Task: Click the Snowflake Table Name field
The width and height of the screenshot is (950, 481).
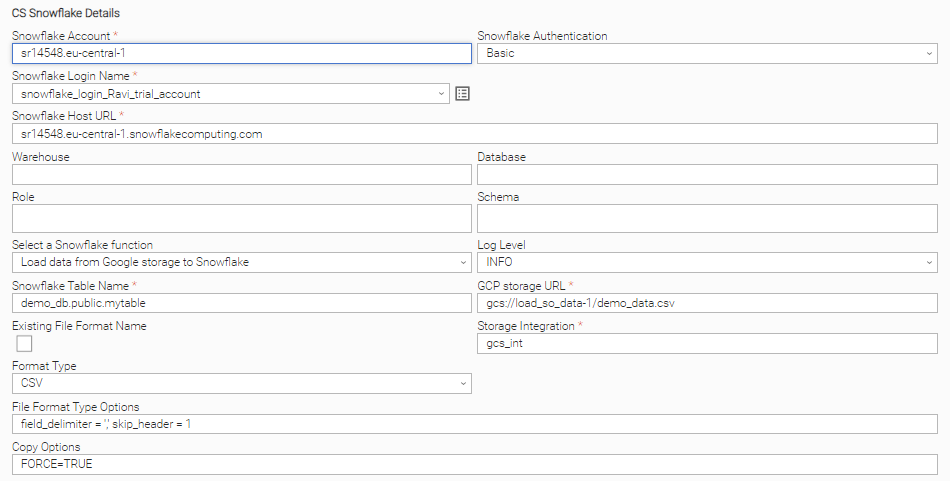Action: 242,303
